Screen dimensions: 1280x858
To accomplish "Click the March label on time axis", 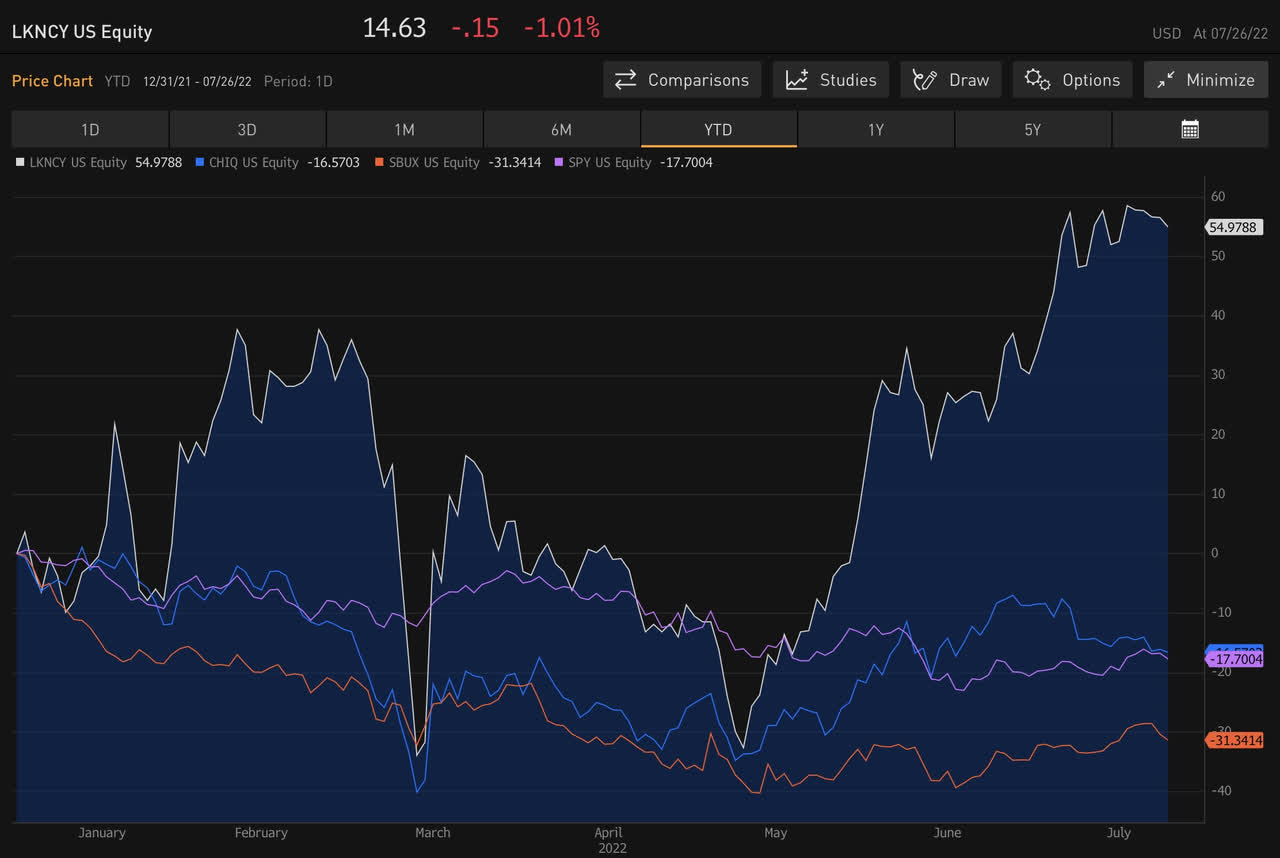I will point(433,832).
